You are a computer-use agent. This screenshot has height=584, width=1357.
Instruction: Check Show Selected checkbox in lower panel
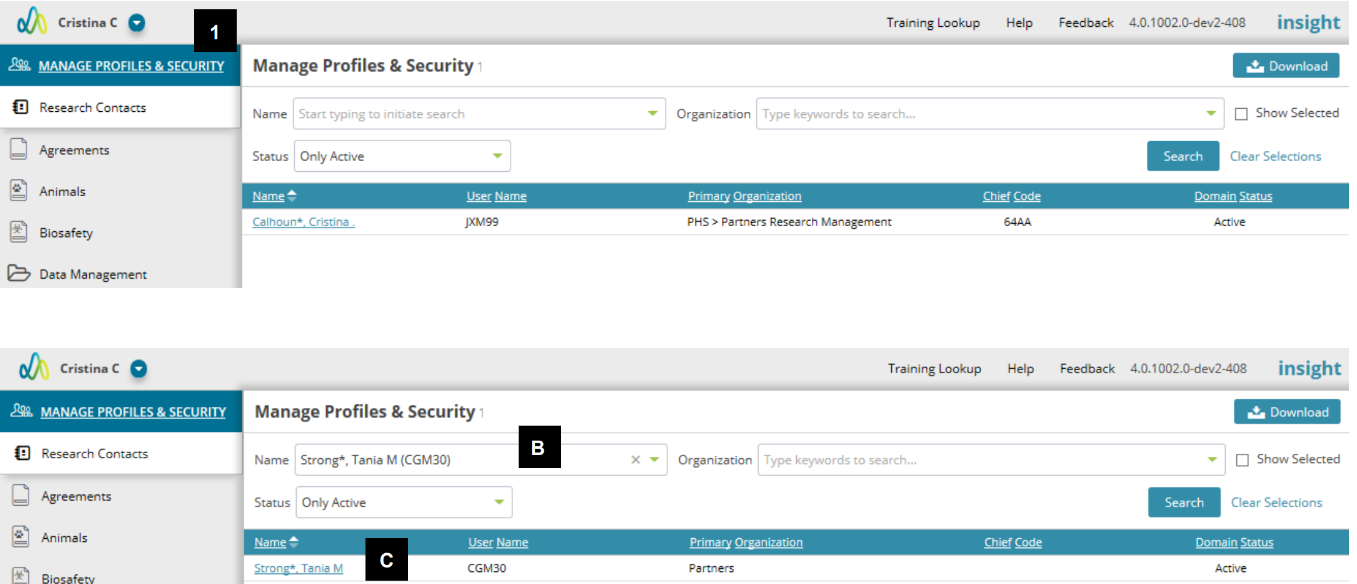coord(1242,460)
